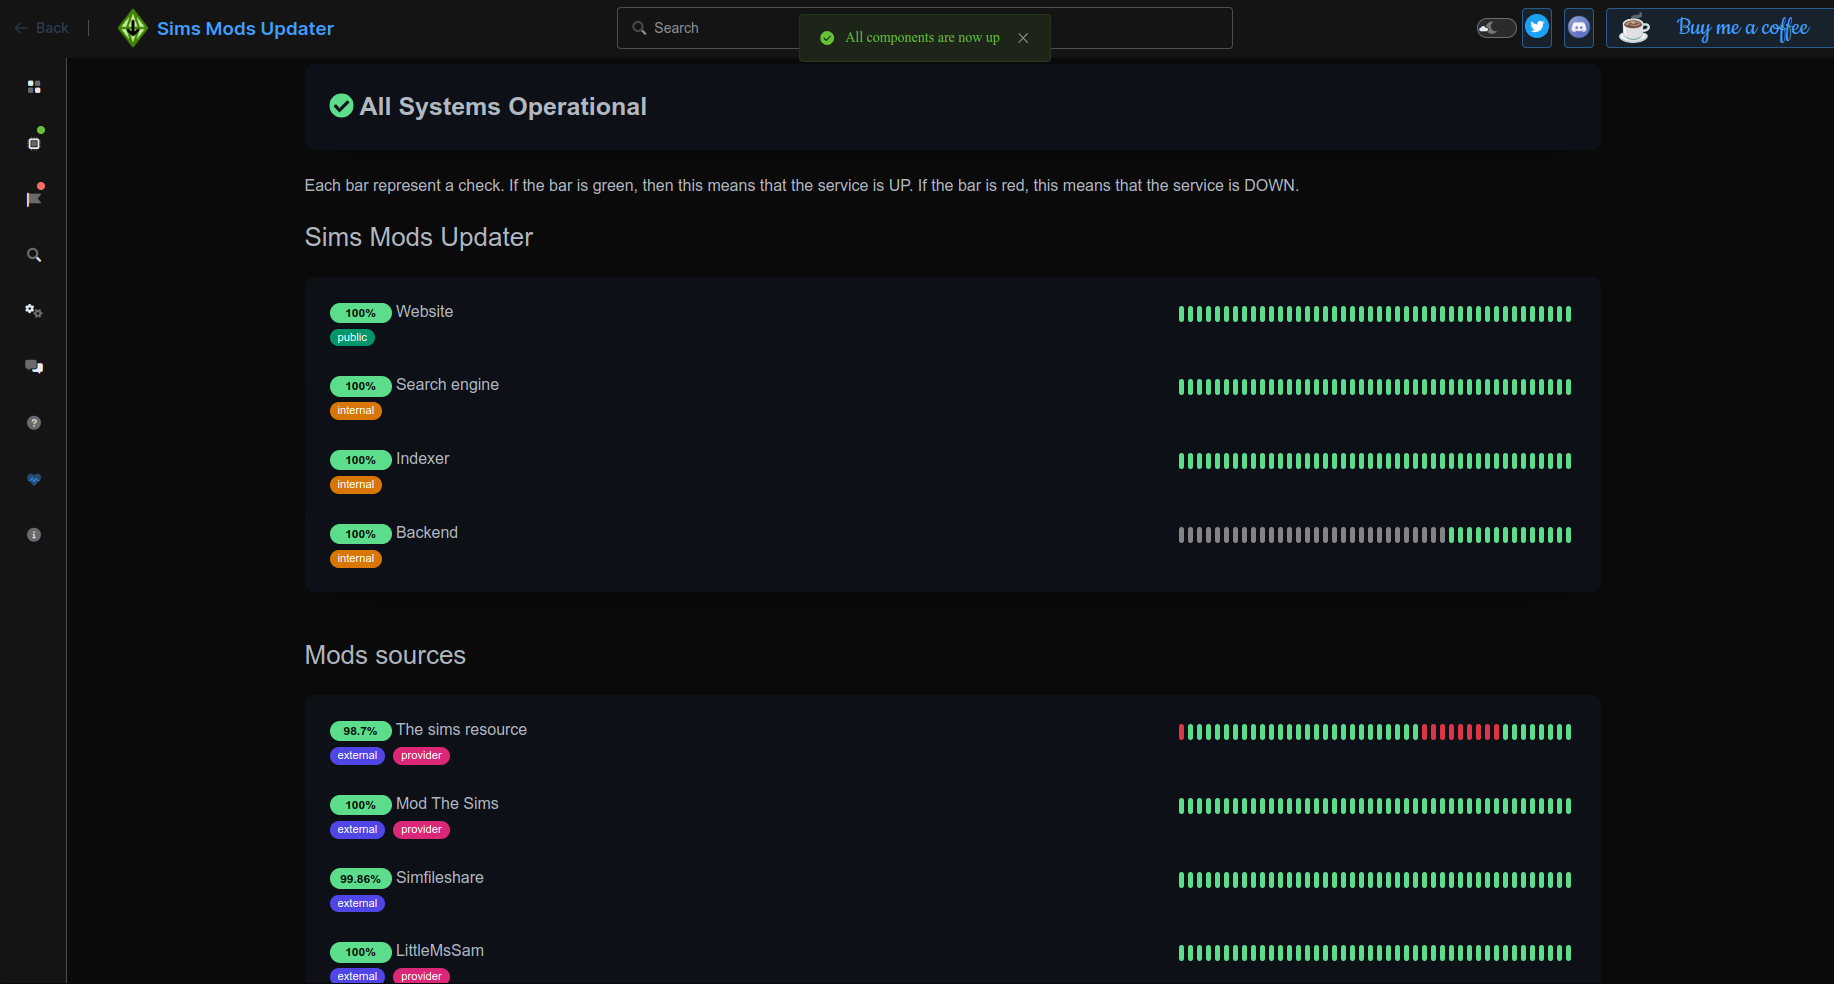Click 'The sims resource' source name
The width and height of the screenshot is (1834, 984).
pyautogui.click(x=461, y=730)
